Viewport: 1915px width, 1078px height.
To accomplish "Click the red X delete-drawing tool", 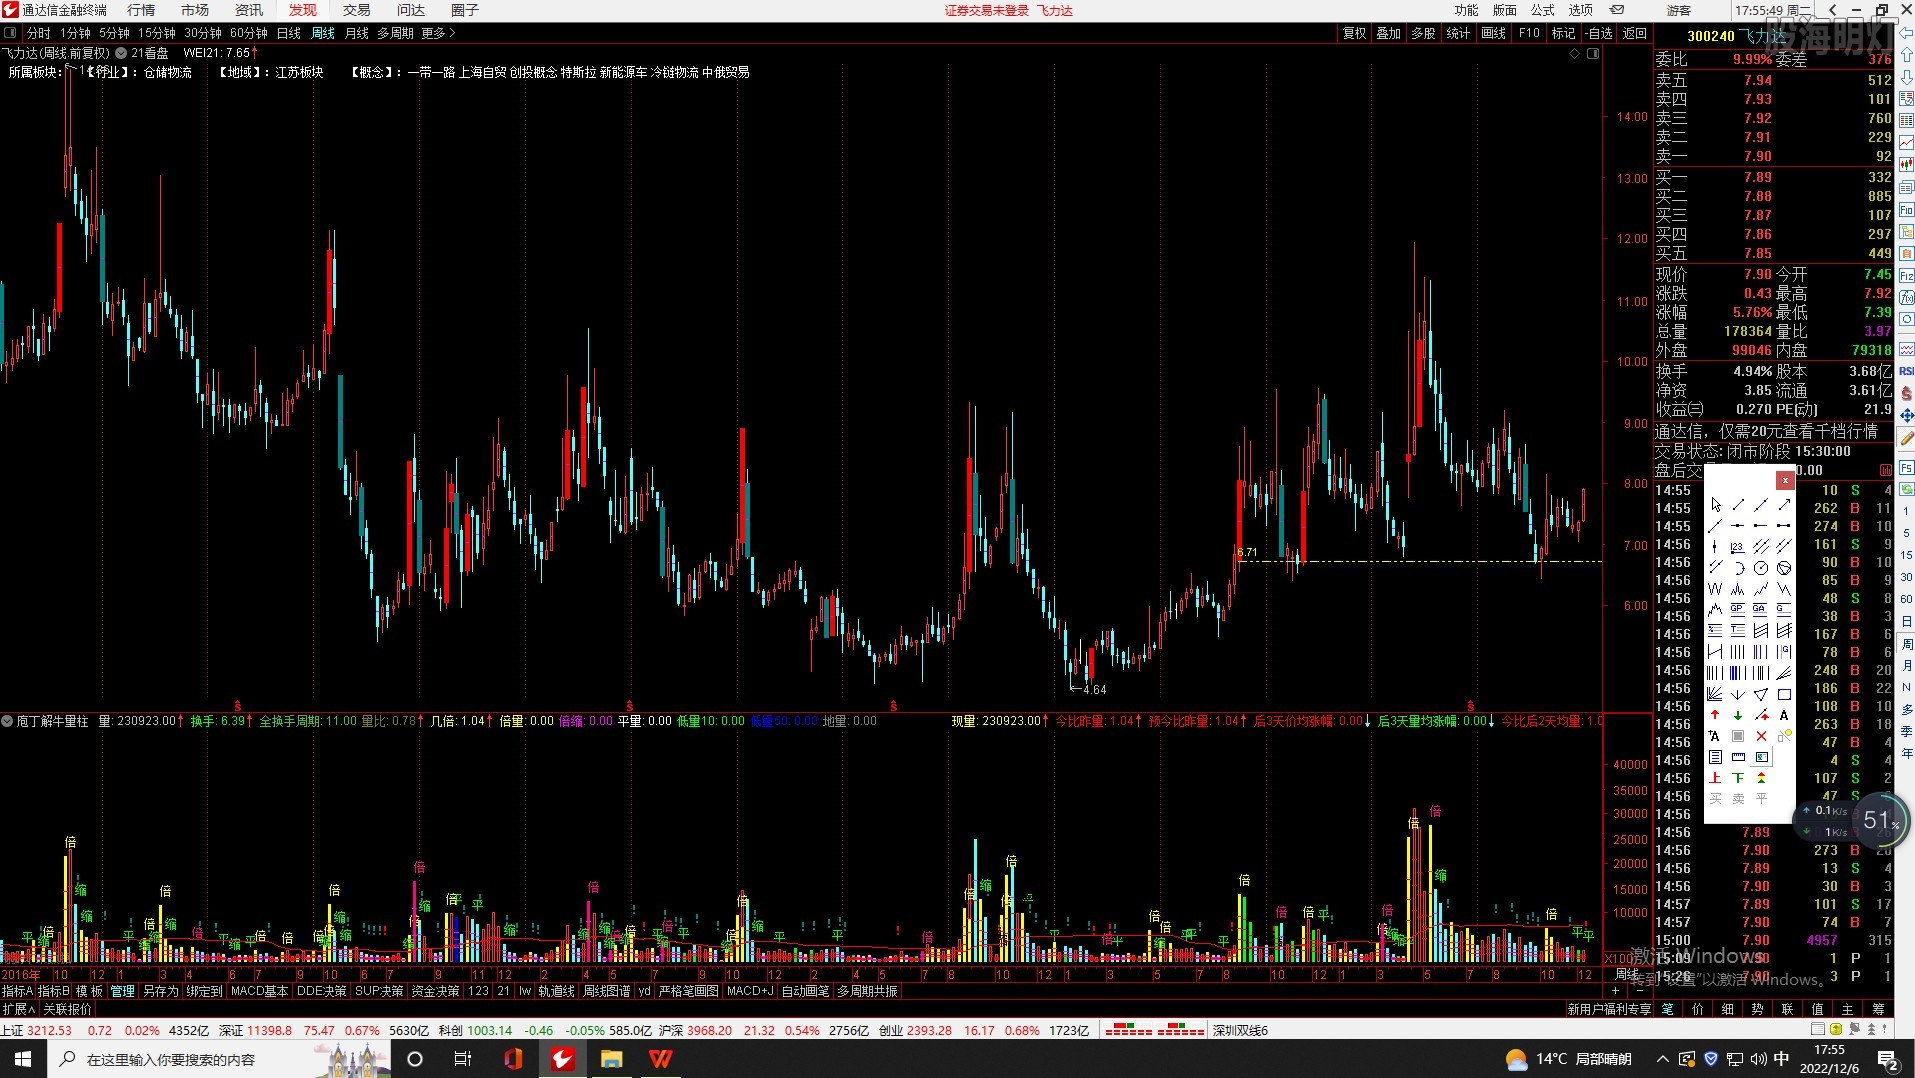I will coord(1761,736).
